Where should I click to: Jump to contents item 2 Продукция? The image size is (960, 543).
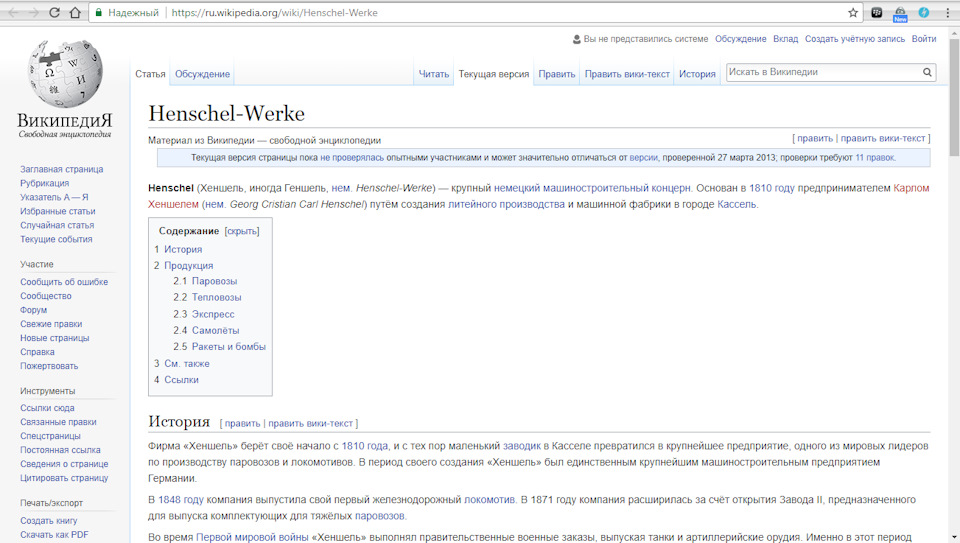pos(188,266)
